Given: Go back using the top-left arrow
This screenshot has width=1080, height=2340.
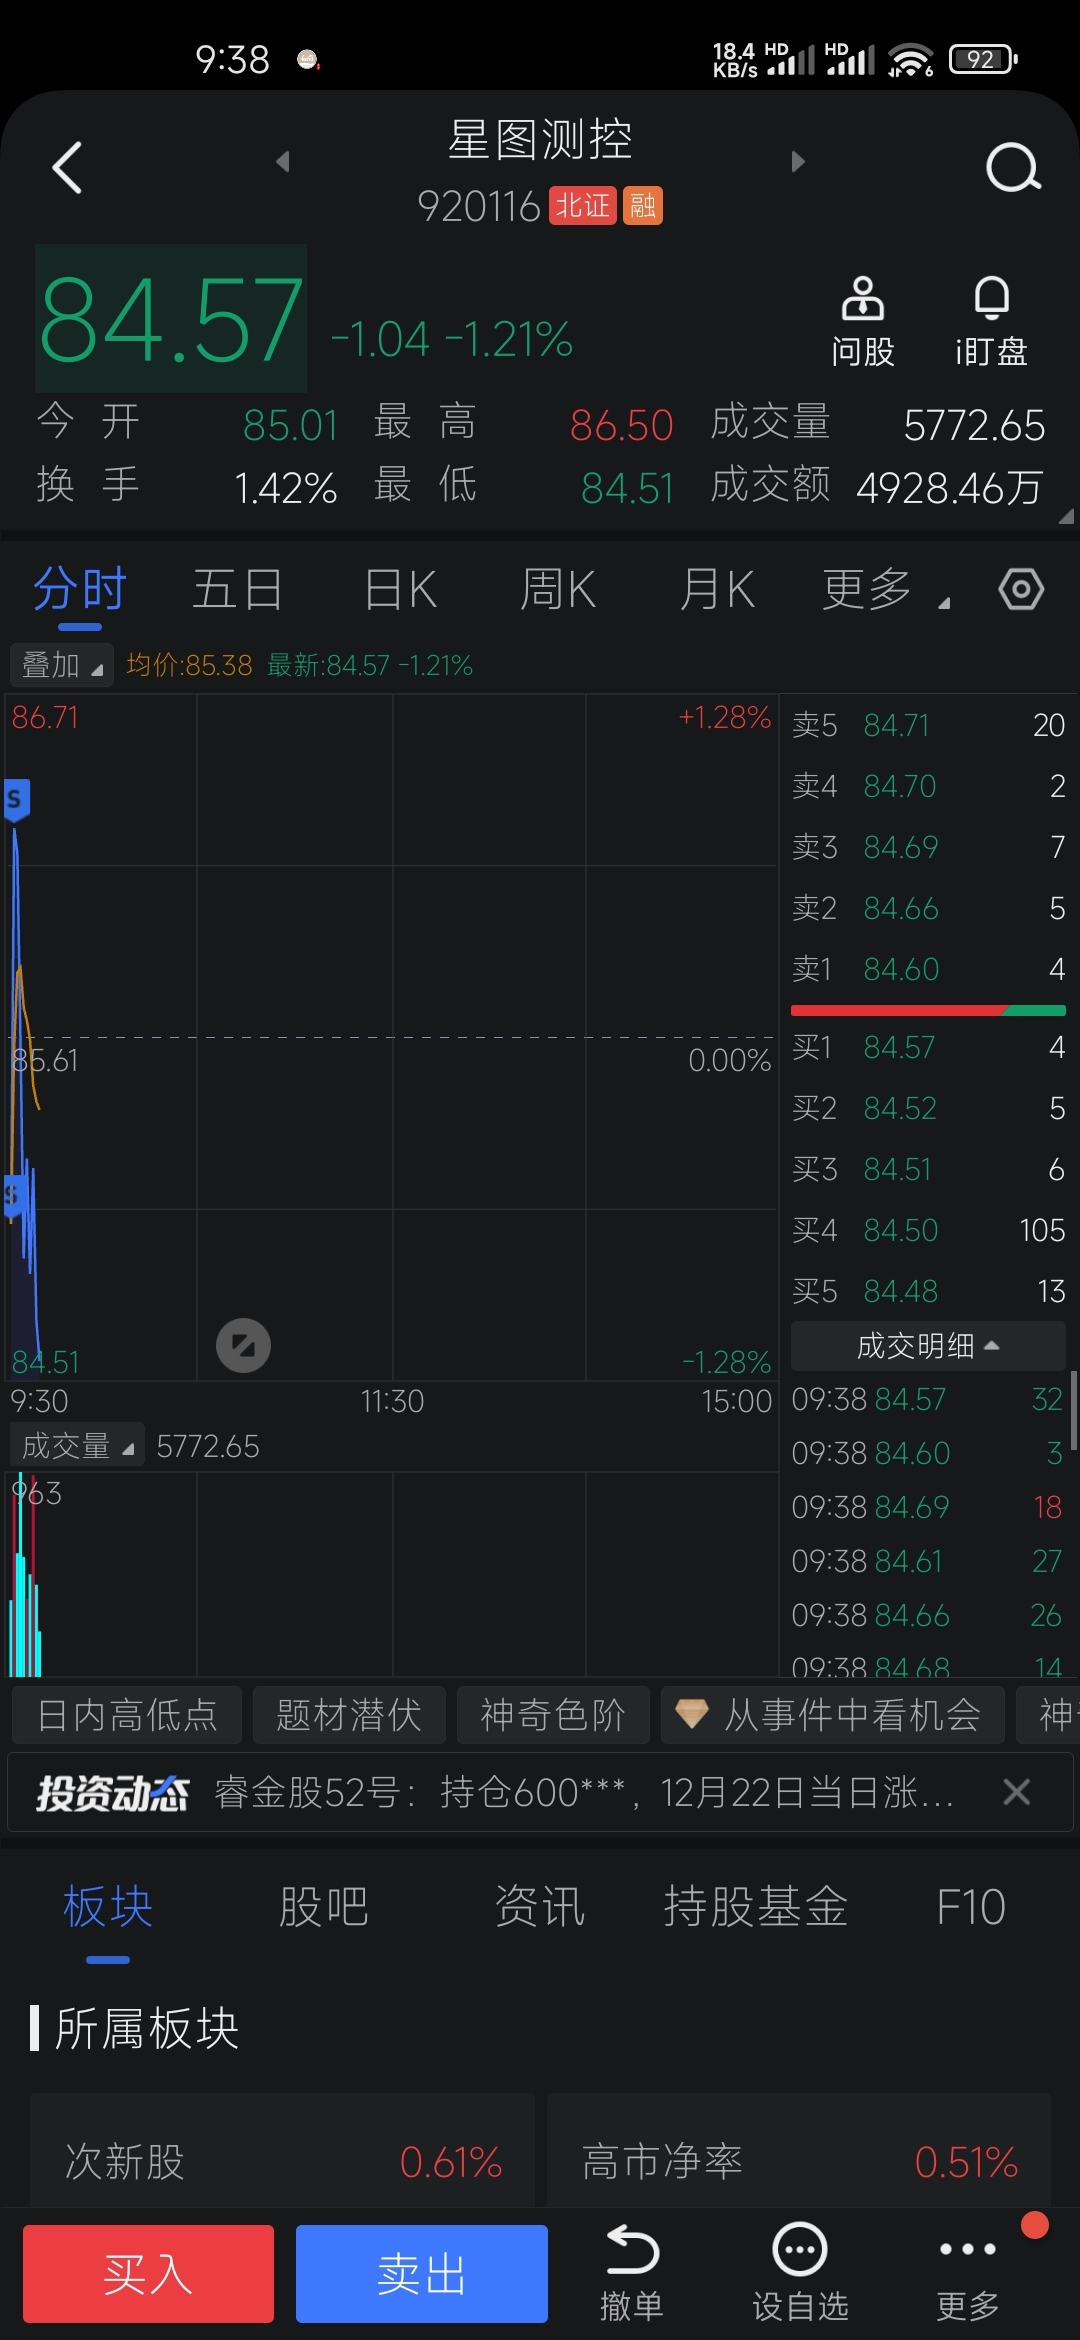Looking at the screenshot, I should pyautogui.click(x=67, y=168).
